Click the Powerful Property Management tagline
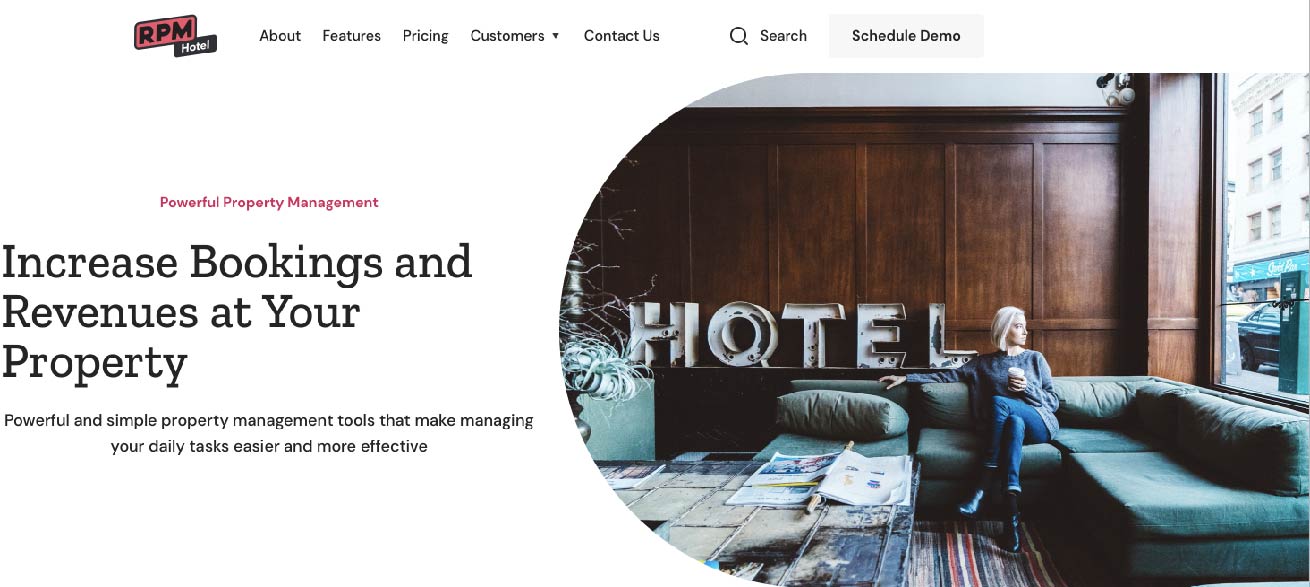Viewport: 1310px width, 587px height. coord(269,202)
